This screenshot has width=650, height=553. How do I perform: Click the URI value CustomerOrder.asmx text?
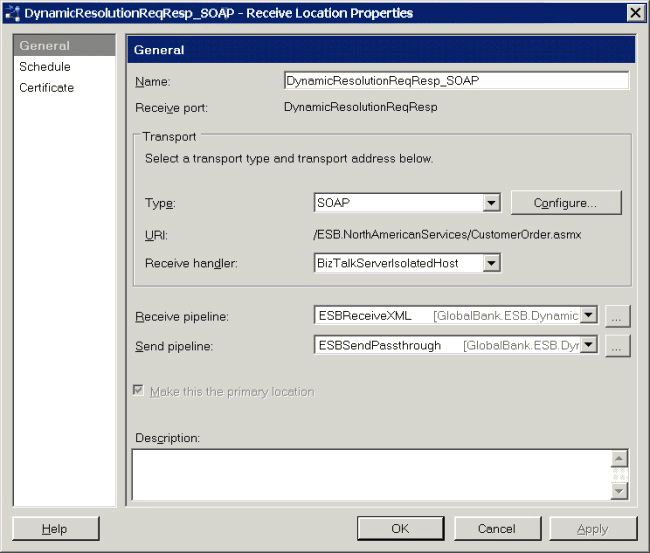tap(447, 235)
